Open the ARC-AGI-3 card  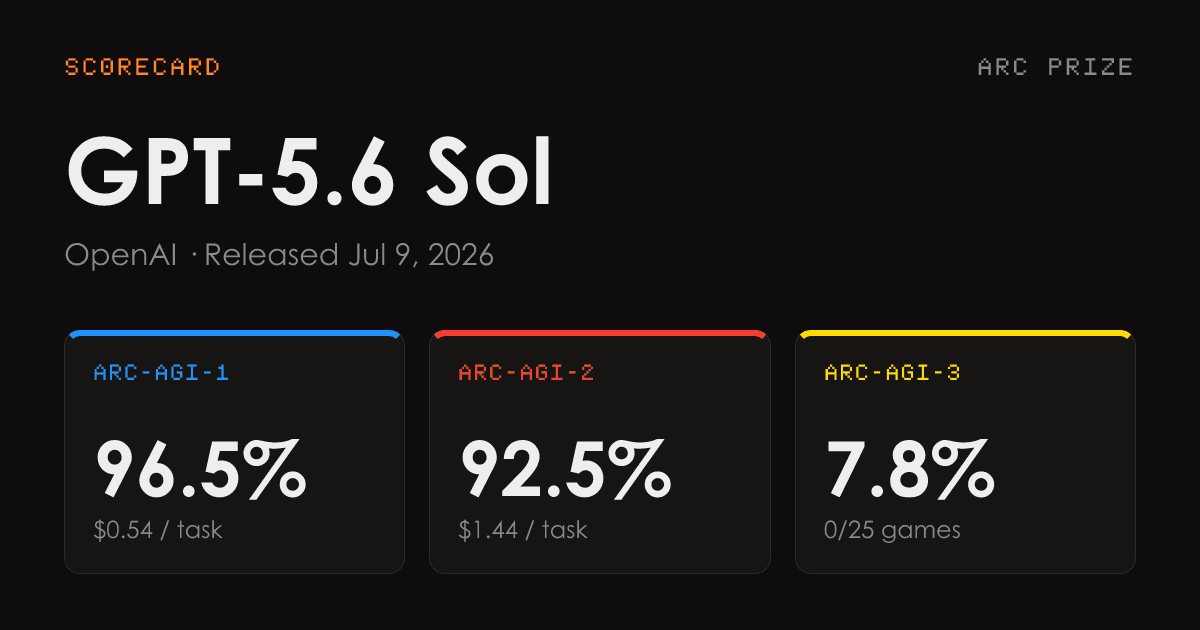[965, 451]
